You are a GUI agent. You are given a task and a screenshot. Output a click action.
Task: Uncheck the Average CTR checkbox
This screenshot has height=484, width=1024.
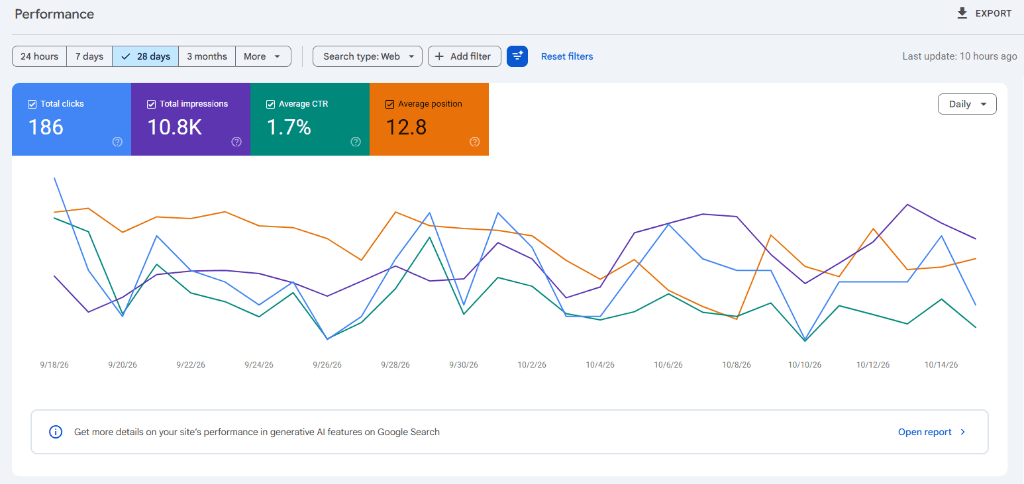tap(270, 104)
